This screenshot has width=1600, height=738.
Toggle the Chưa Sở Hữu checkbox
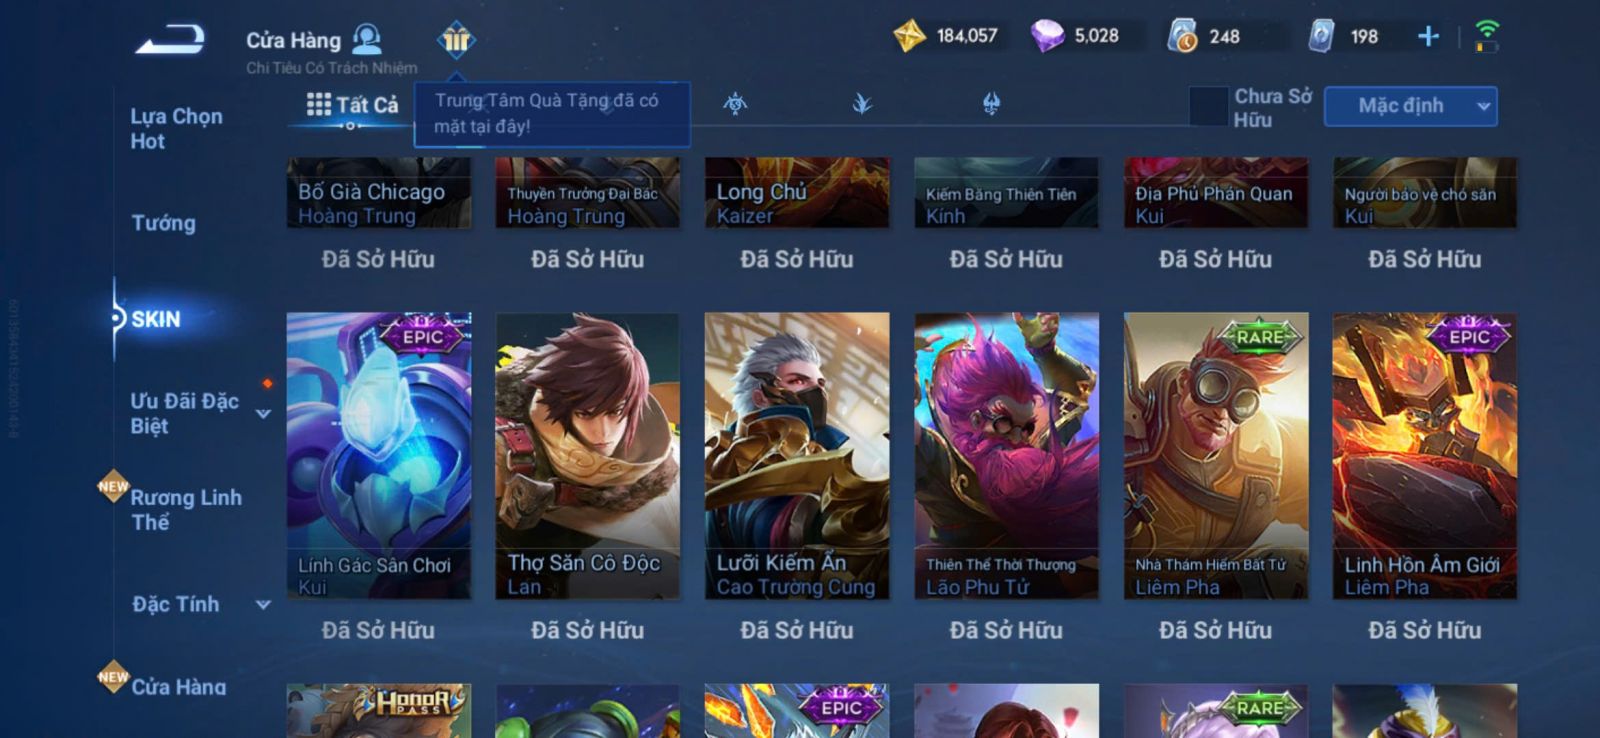tap(1208, 106)
